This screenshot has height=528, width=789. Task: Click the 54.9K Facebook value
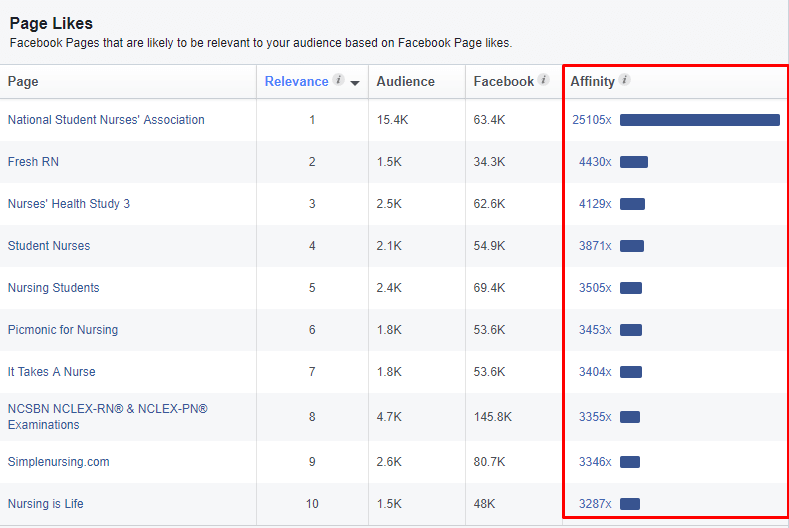[x=489, y=246]
